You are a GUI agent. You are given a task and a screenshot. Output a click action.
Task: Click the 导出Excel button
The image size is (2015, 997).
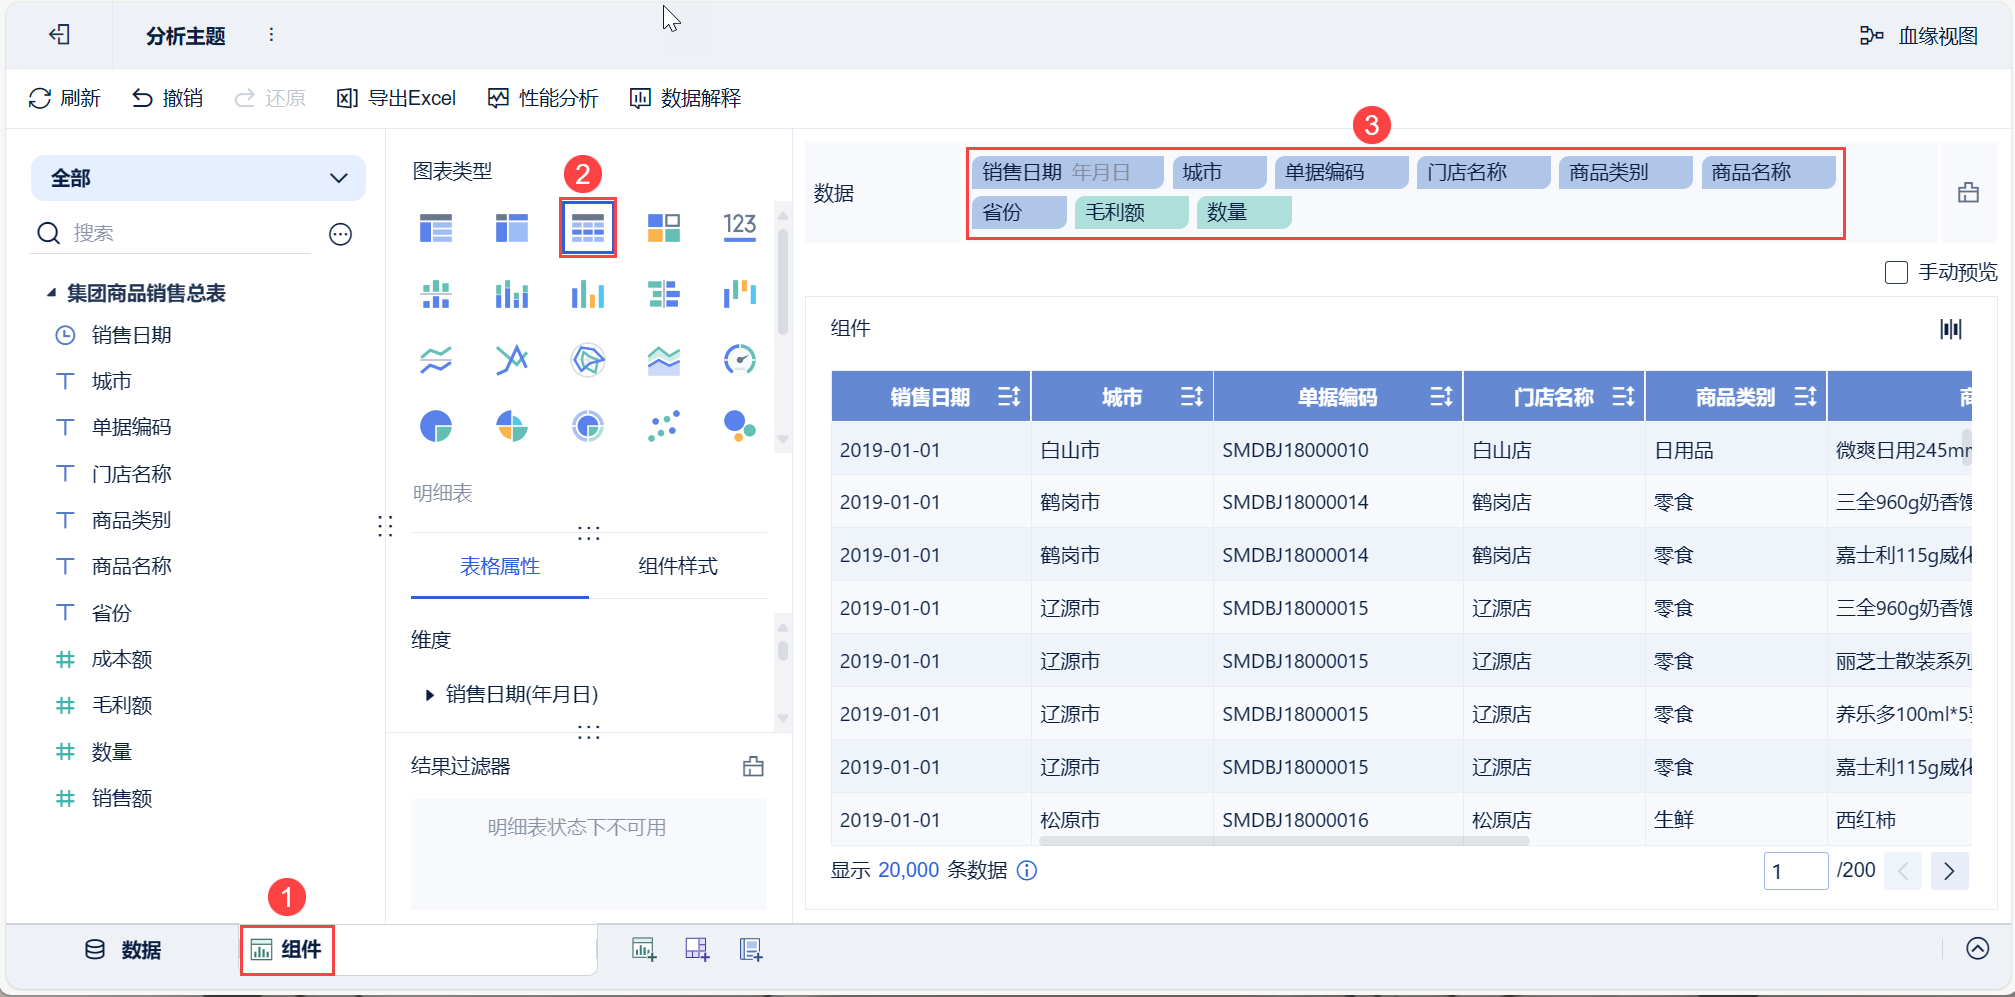click(x=396, y=98)
